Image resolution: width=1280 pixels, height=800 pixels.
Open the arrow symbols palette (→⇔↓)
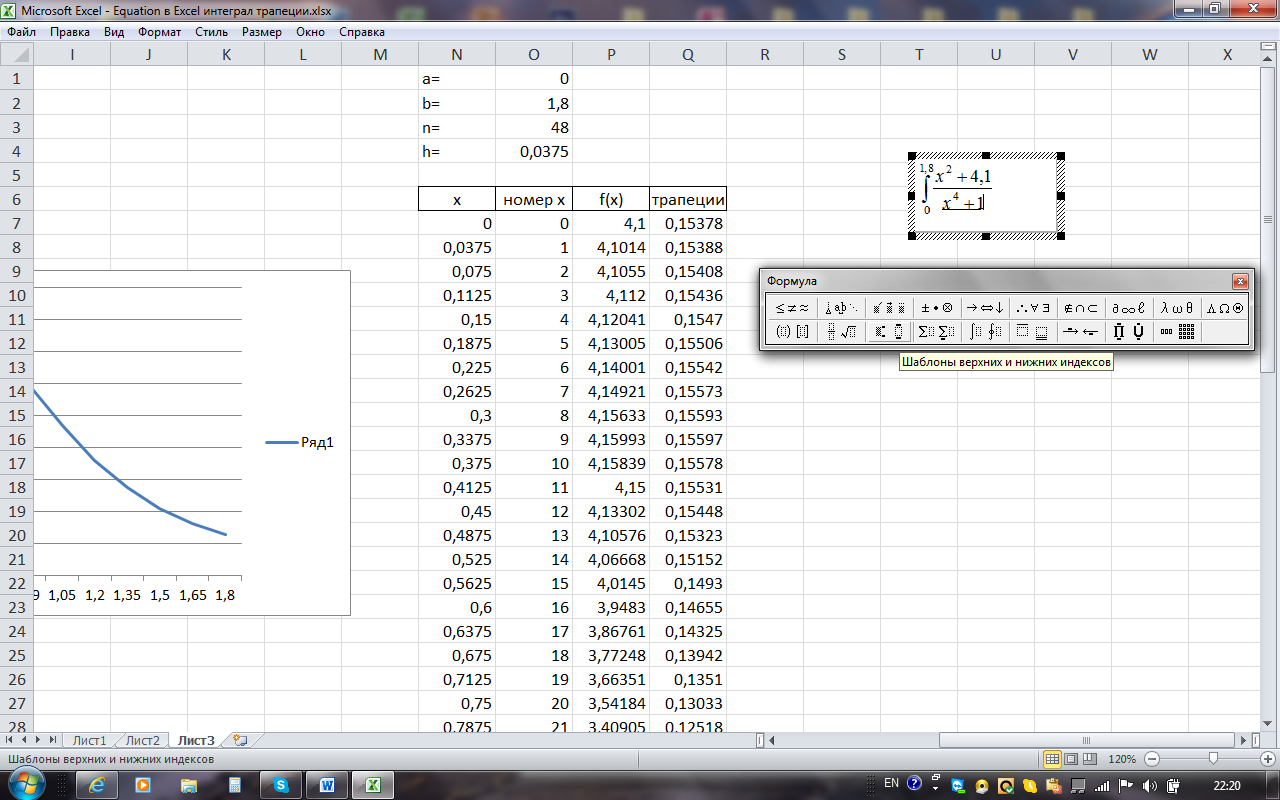985,308
